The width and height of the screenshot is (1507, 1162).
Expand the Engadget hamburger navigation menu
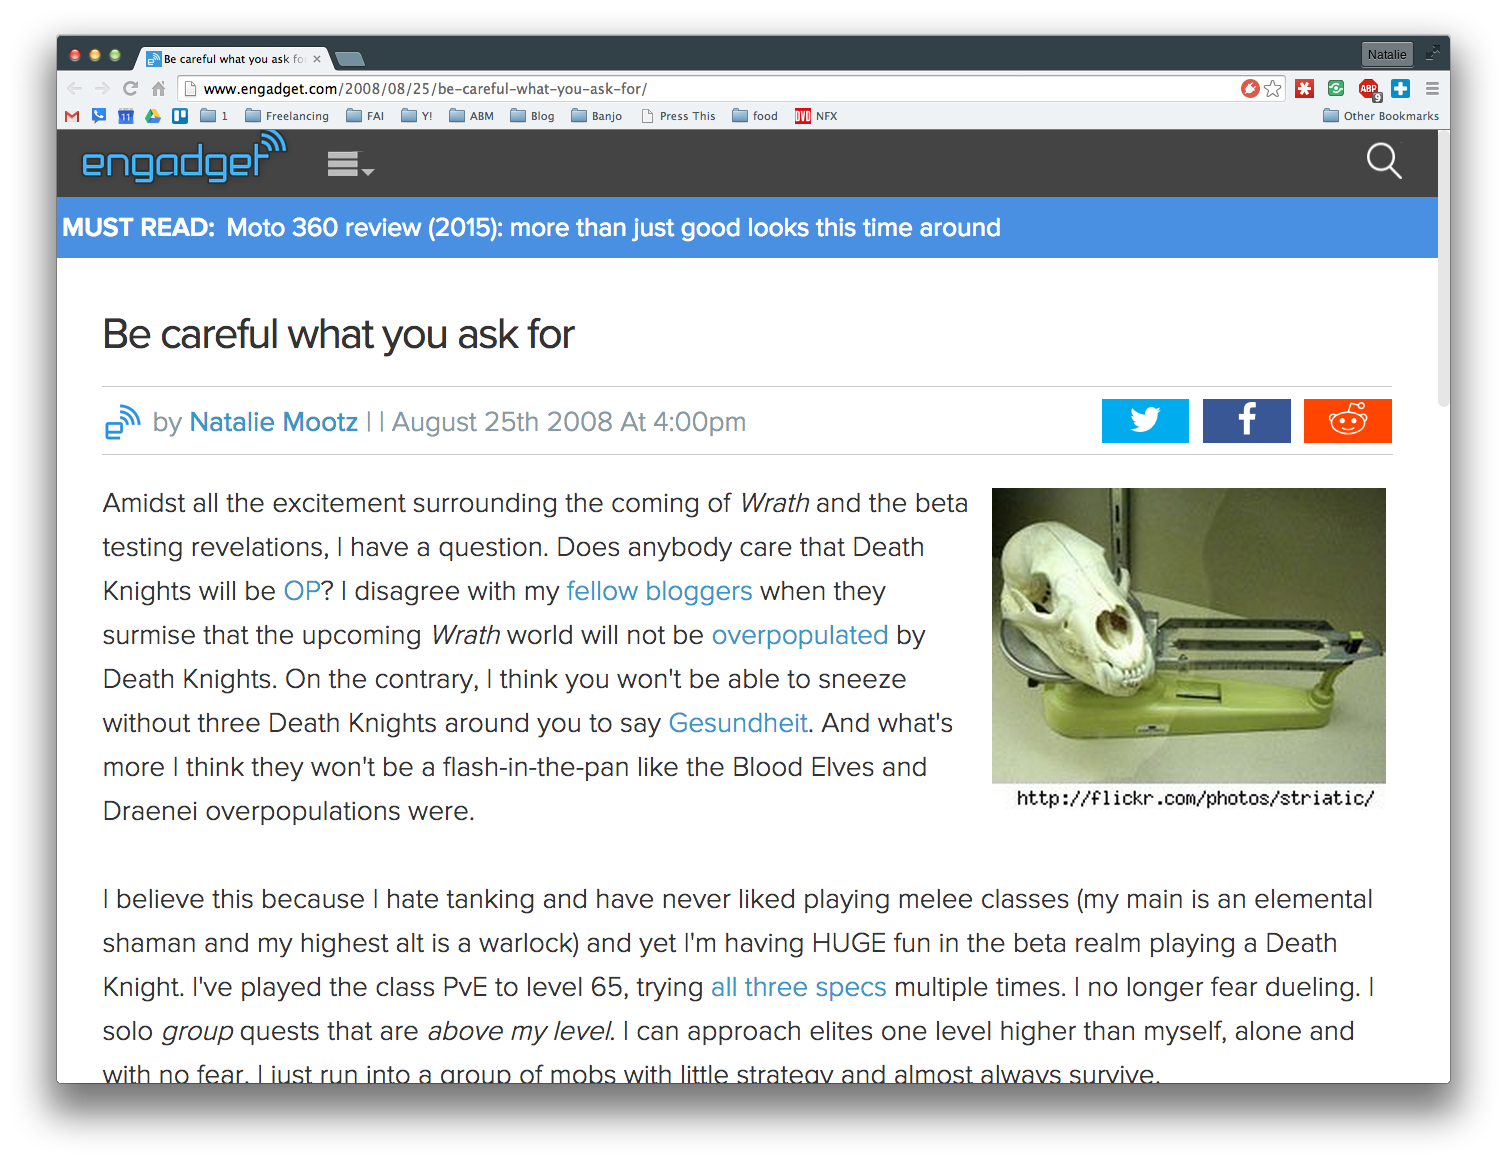pyautogui.click(x=350, y=163)
